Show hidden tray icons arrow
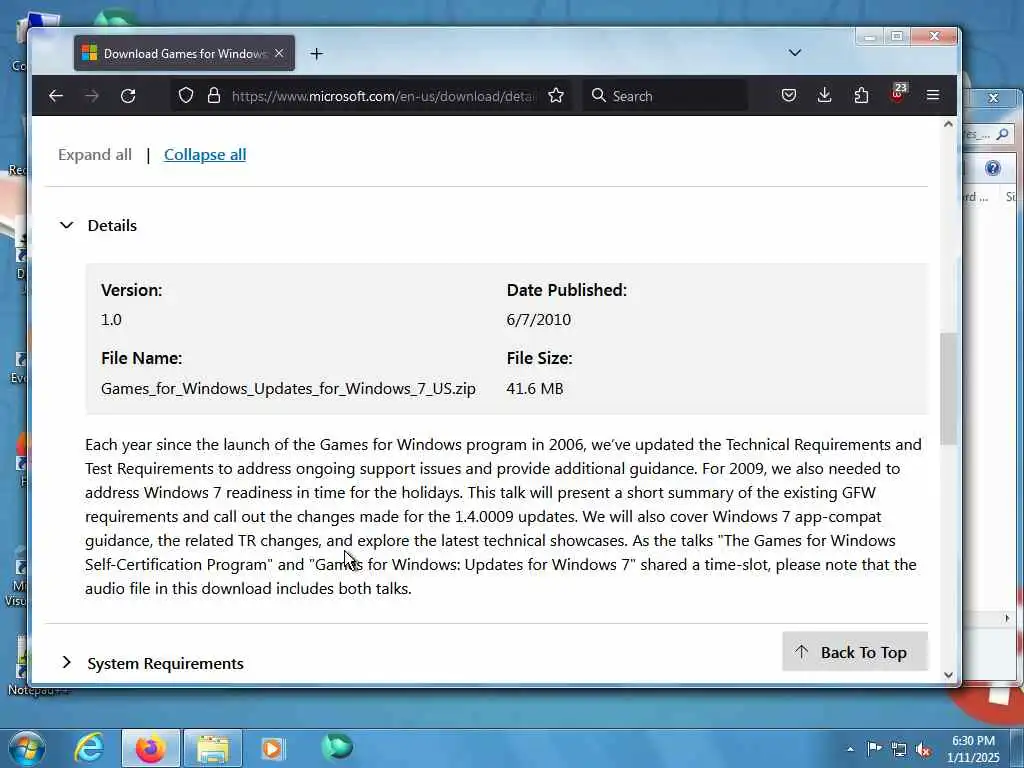Image resolution: width=1024 pixels, height=768 pixels. pyautogui.click(x=850, y=749)
